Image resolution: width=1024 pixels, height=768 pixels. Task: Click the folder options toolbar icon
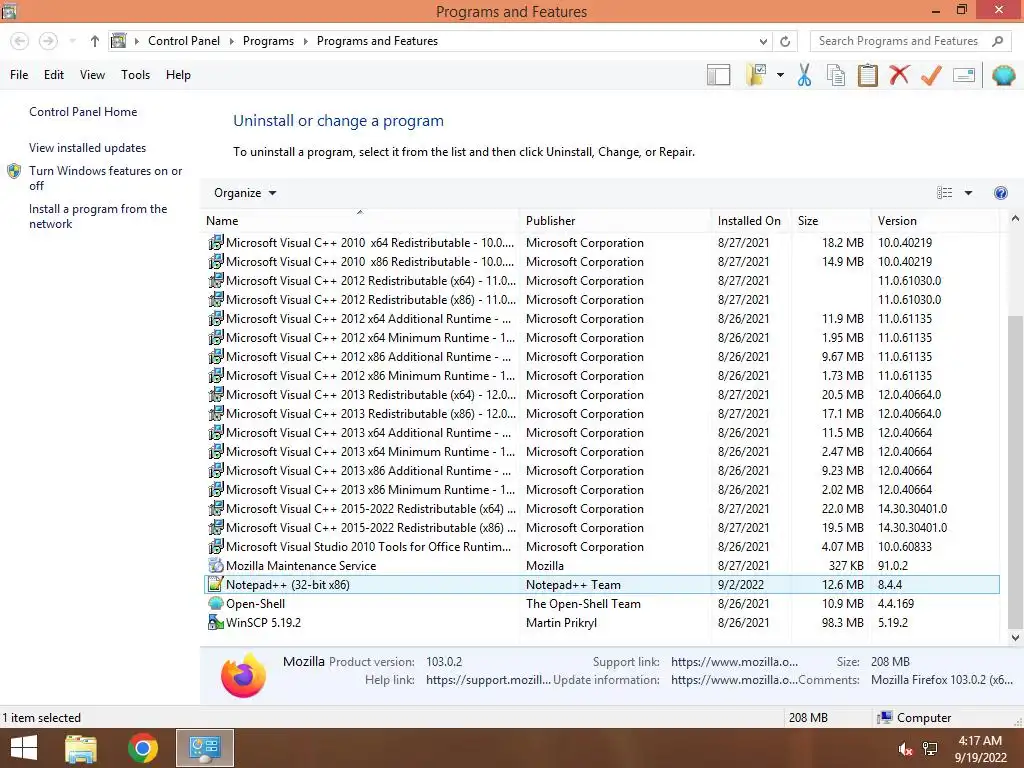756,75
